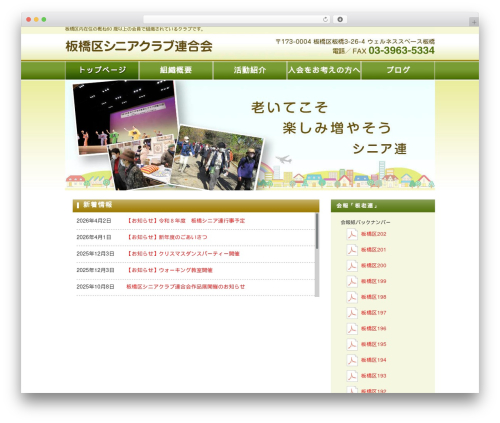Click the date 2025年10月8日
This screenshot has width=500, height=423.
(95, 287)
